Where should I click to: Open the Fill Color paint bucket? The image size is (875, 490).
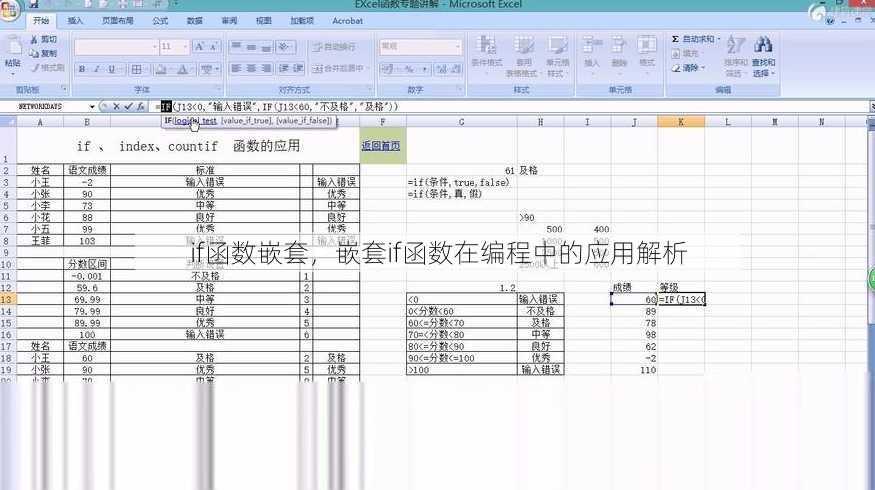pos(161,69)
